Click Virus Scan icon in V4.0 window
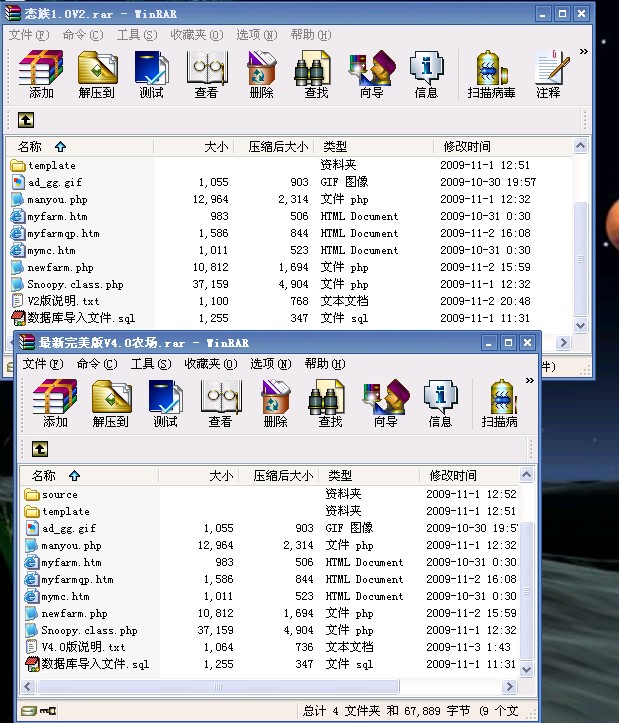Viewport: 619px width, 723px height. (x=499, y=403)
